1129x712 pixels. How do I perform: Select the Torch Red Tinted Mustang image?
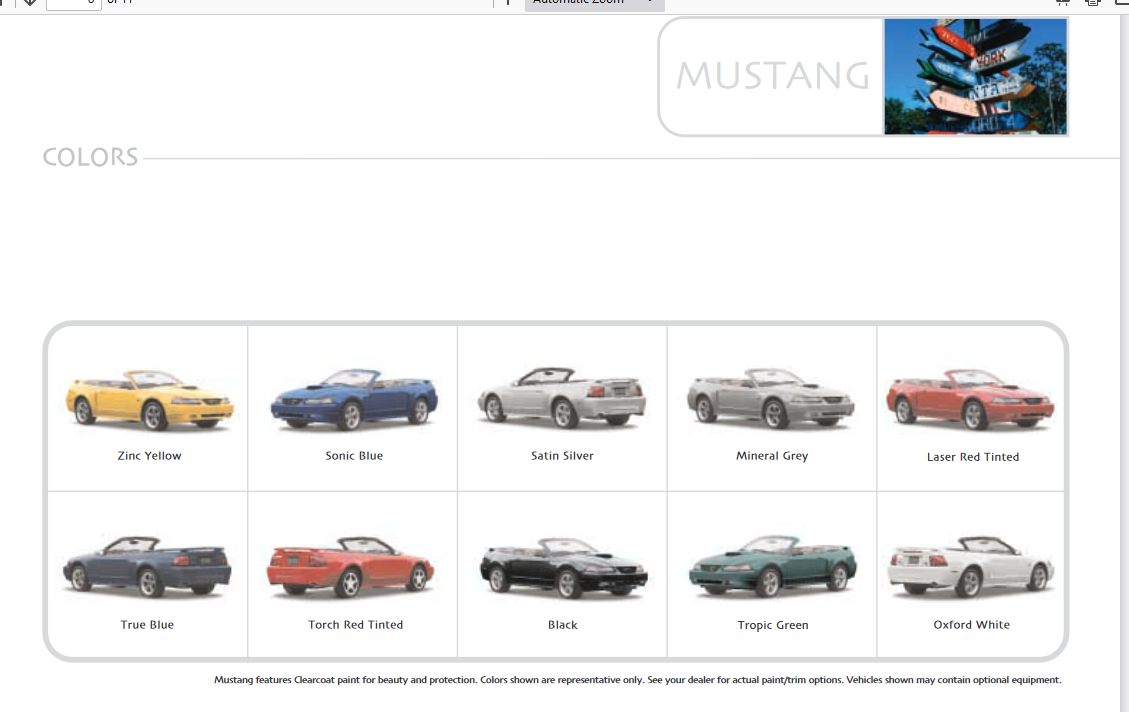tap(351, 567)
